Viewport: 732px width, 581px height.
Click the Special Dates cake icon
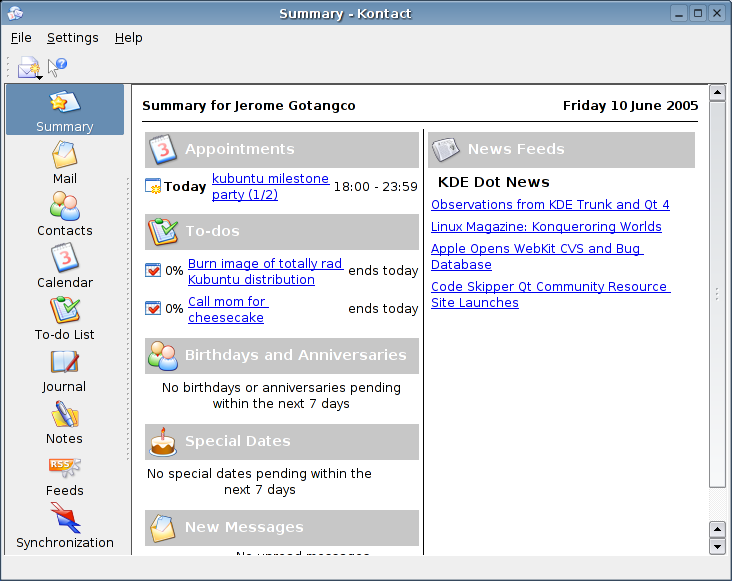162,441
